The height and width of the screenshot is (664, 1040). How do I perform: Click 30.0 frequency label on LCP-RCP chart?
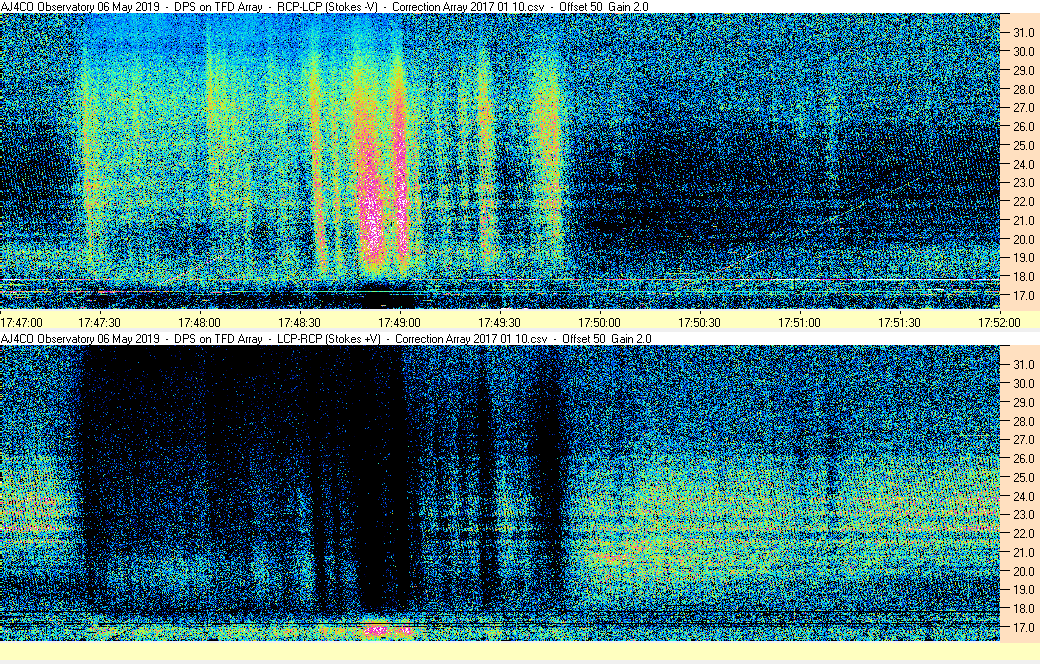pyautogui.click(x=1023, y=383)
